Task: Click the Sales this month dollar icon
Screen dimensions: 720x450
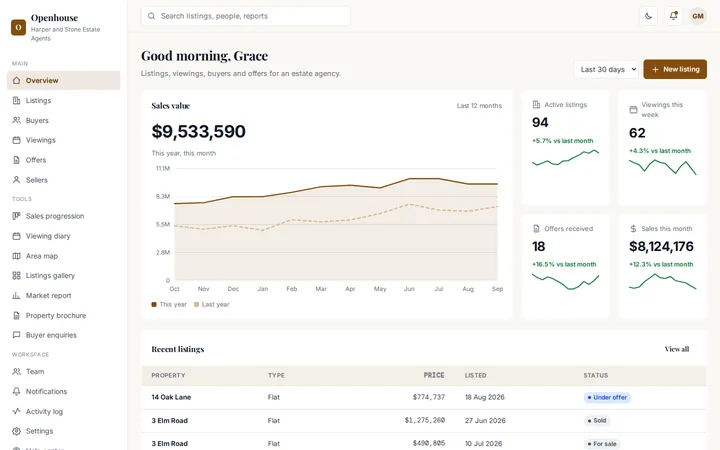Action: 633,229
